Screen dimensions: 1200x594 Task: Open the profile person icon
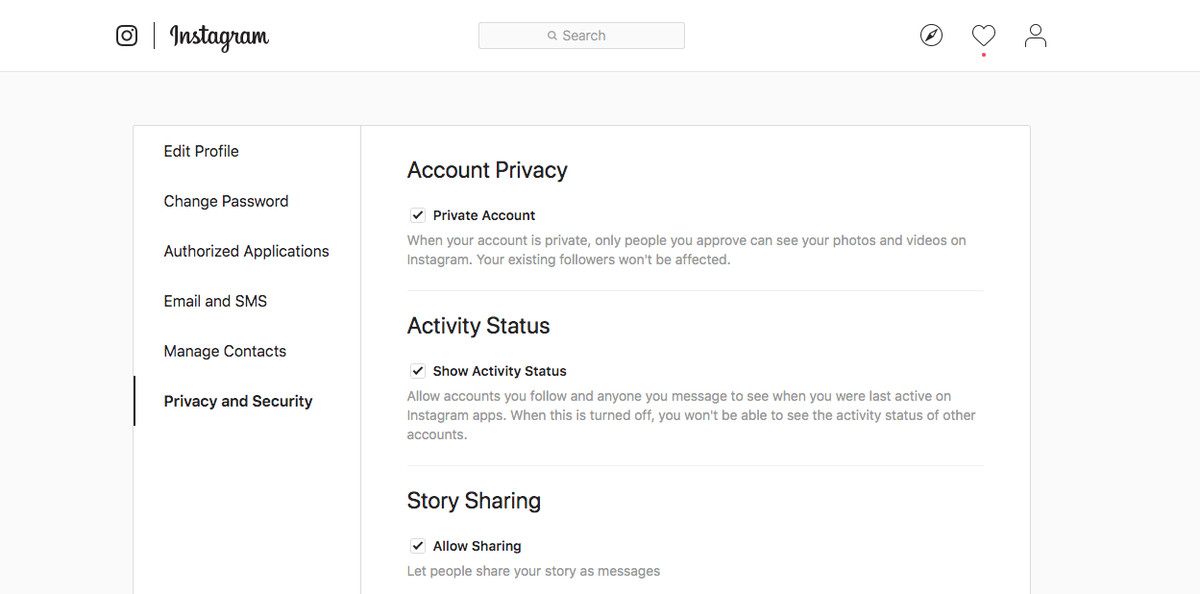1035,36
